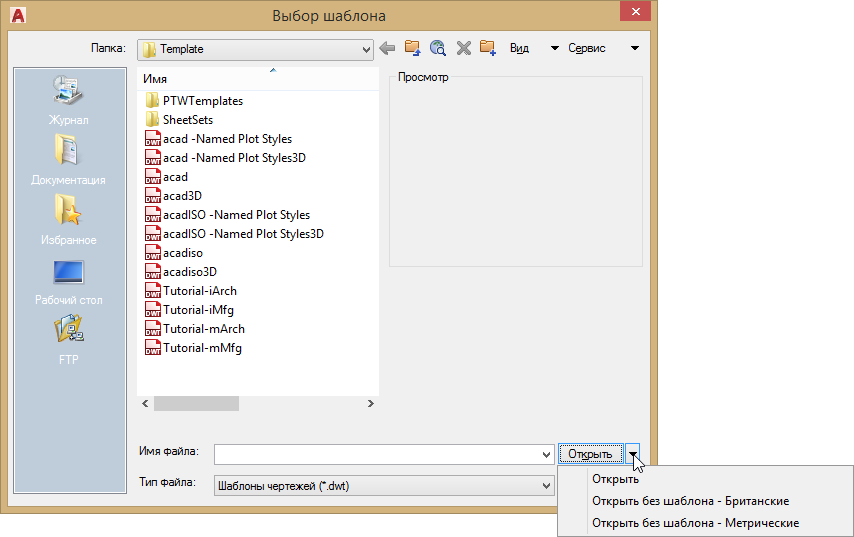
Task: Click the delete X toolbar icon
Action: [463, 48]
